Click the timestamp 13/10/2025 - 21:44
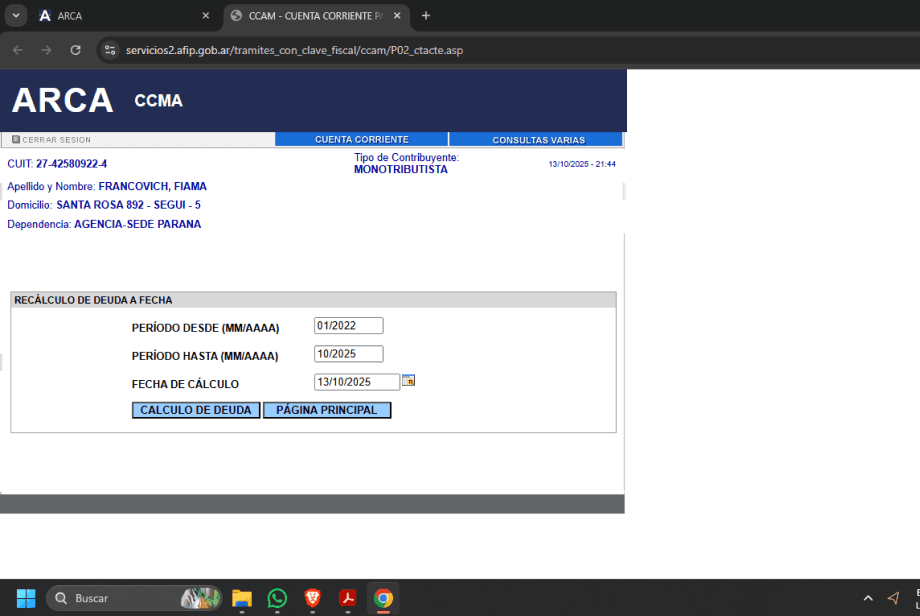 point(582,164)
